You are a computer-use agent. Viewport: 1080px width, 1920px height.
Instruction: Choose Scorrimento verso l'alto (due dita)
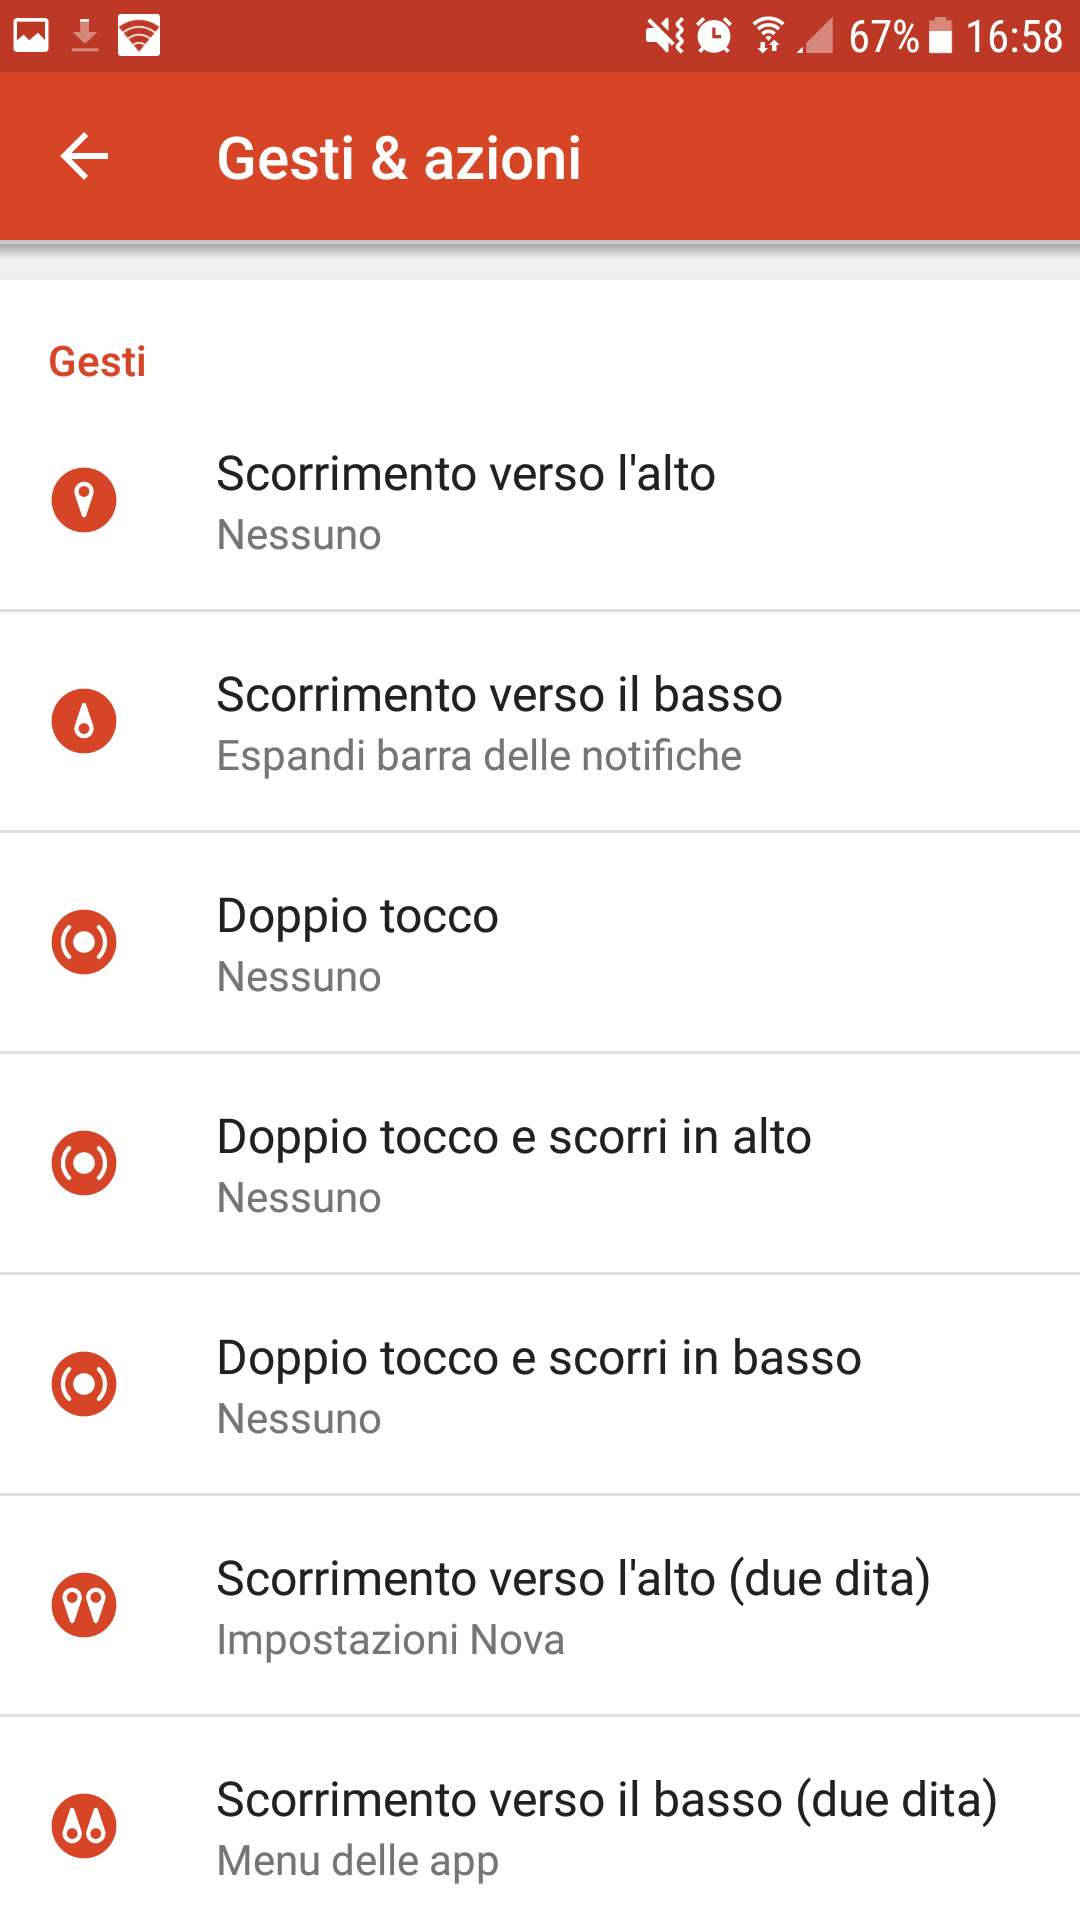(x=573, y=1579)
